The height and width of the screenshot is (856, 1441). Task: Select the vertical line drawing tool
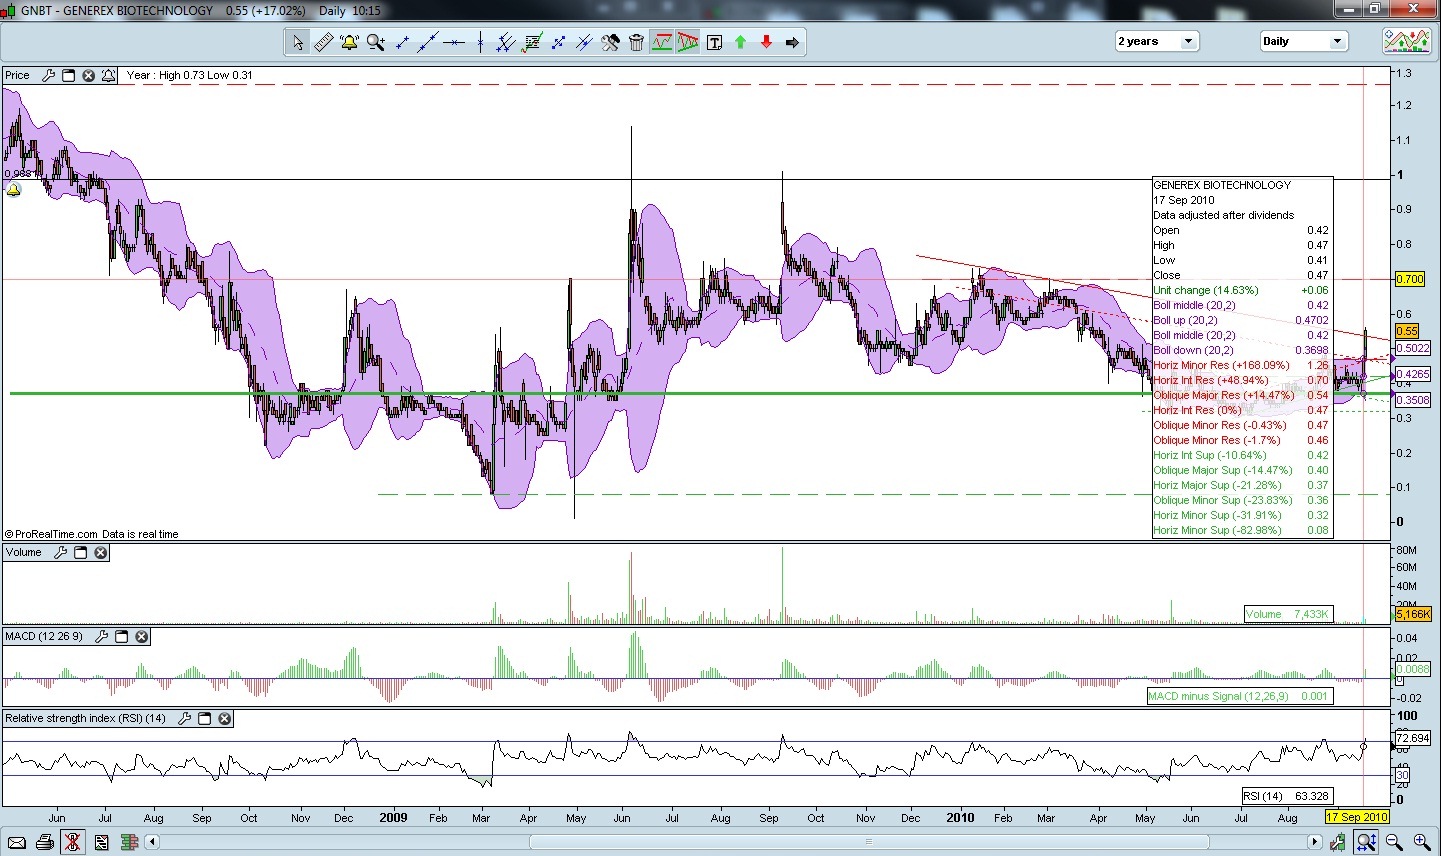480,42
